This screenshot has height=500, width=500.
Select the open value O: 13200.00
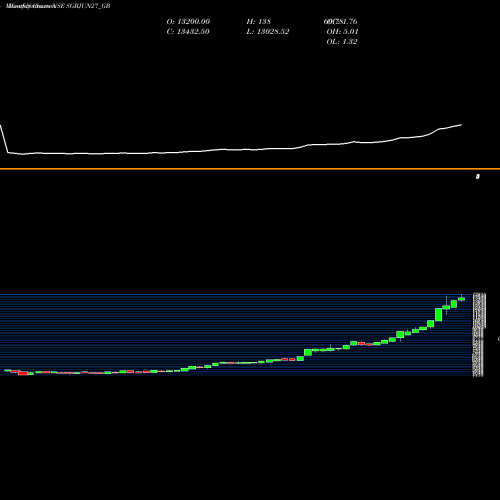pyautogui.click(x=188, y=22)
